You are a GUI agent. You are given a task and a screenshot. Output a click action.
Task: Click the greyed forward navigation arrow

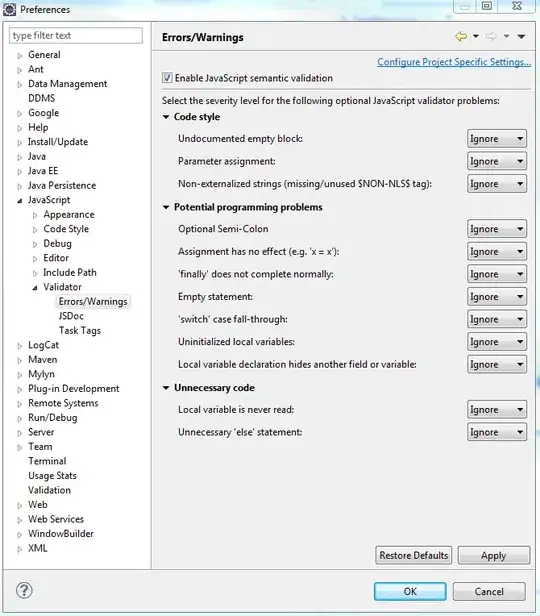(491, 37)
